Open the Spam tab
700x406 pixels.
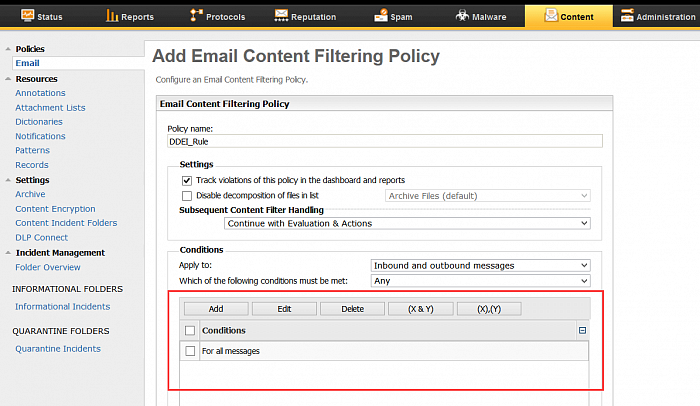point(393,16)
